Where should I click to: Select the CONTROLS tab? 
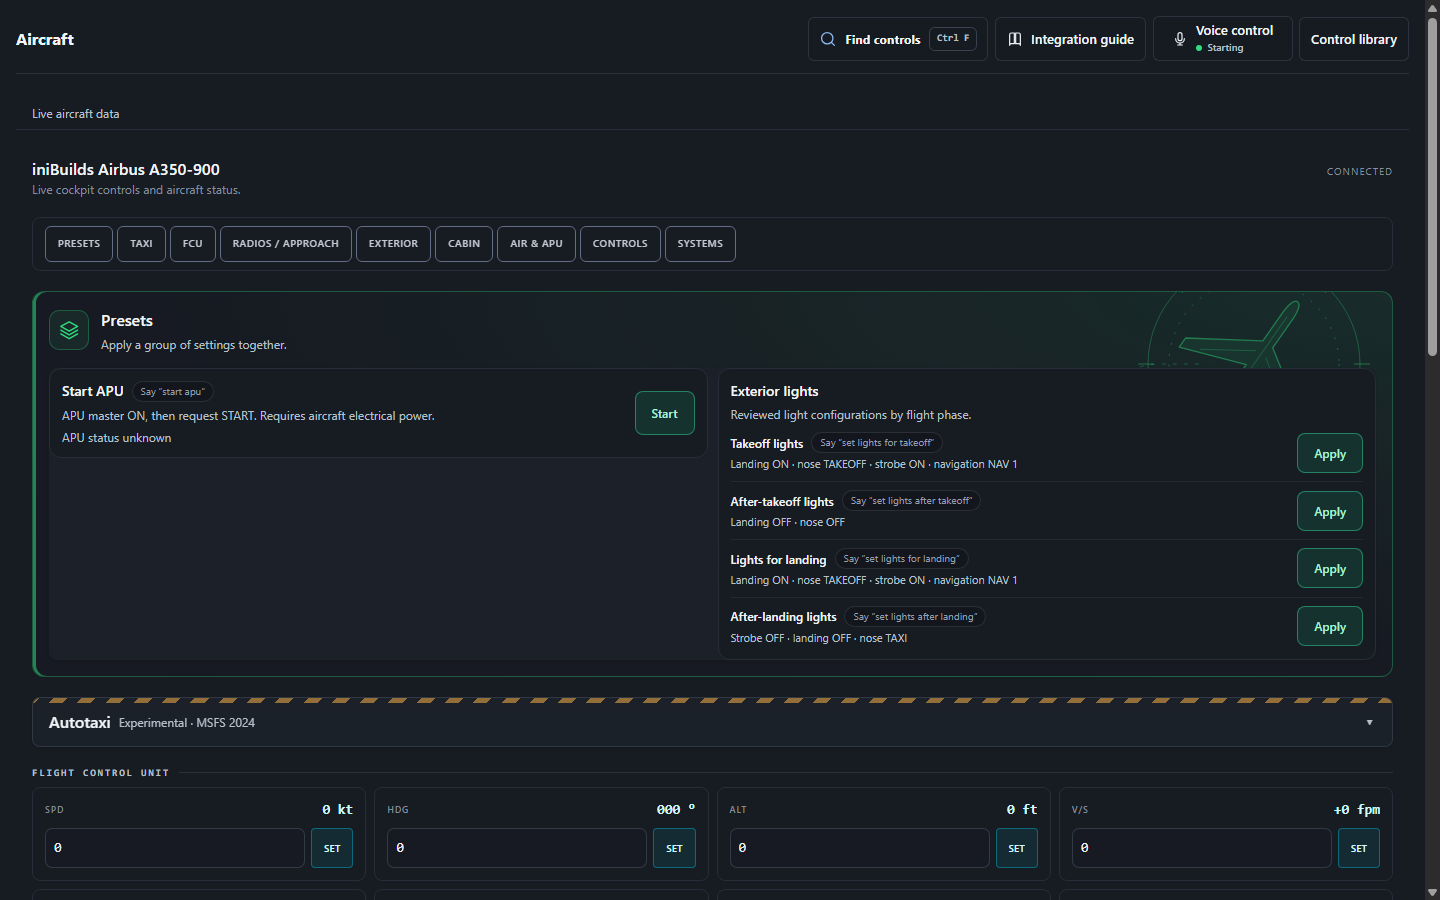620,244
